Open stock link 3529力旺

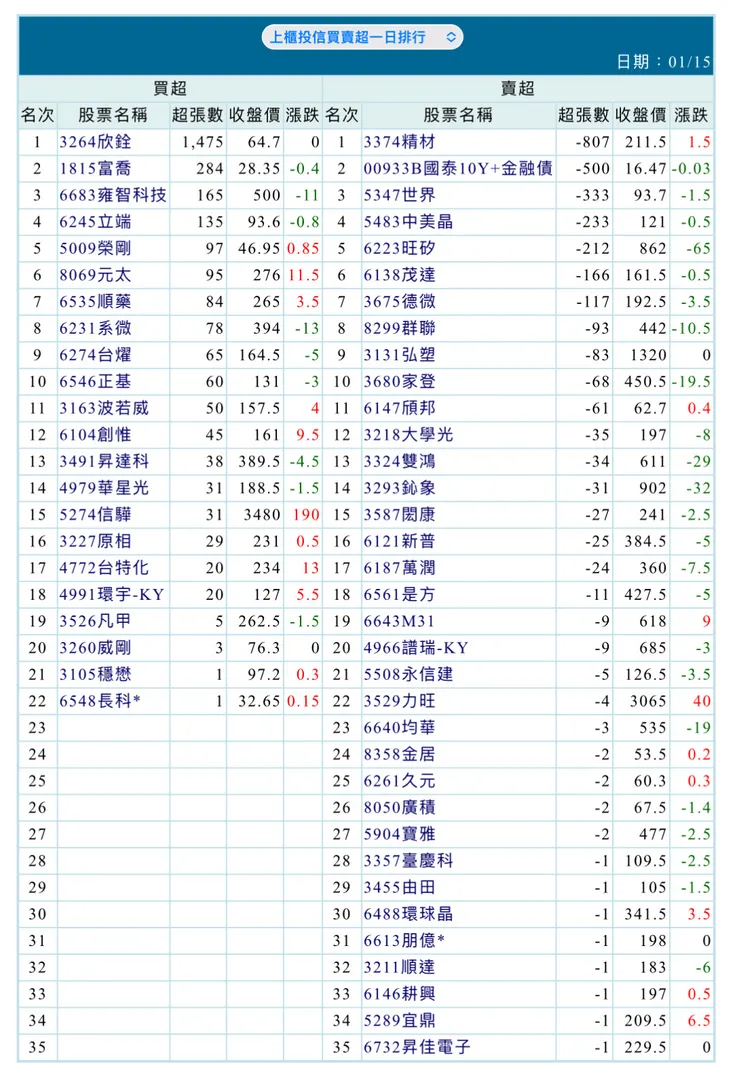pyautogui.click(x=400, y=701)
